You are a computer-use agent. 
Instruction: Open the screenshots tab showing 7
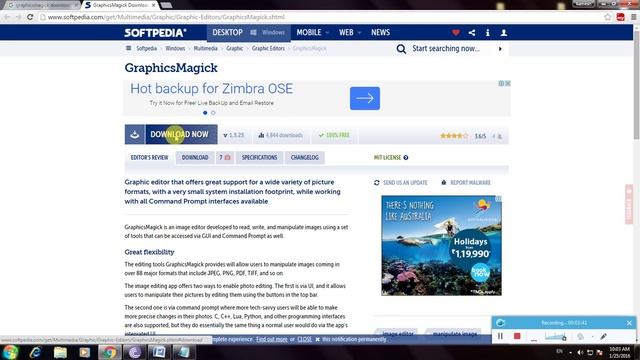[225, 158]
